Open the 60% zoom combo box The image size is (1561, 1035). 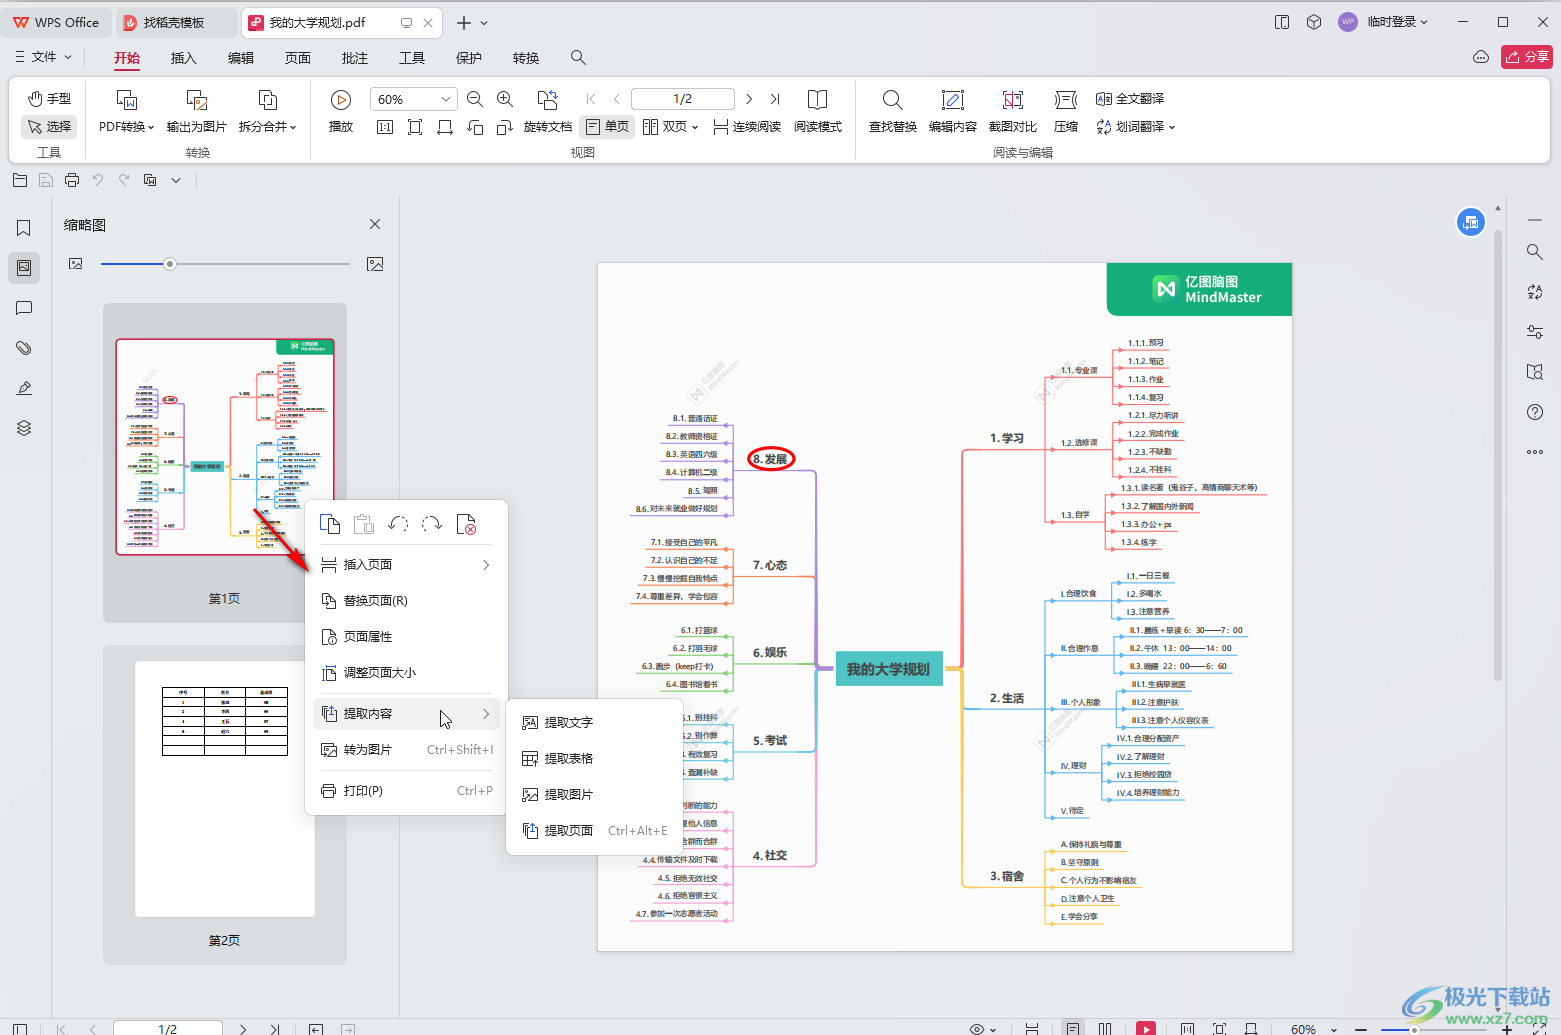click(x=414, y=99)
